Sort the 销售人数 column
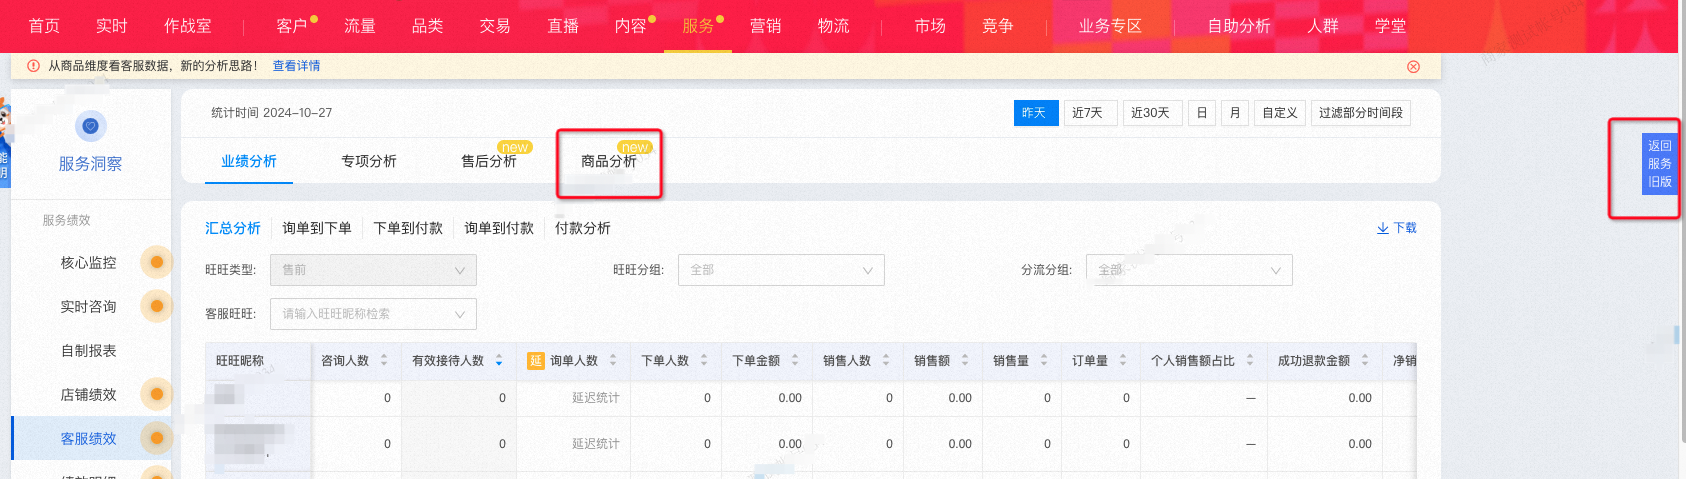This screenshot has height=479, width=1686. pyautogui.click(x=886, y=360)
